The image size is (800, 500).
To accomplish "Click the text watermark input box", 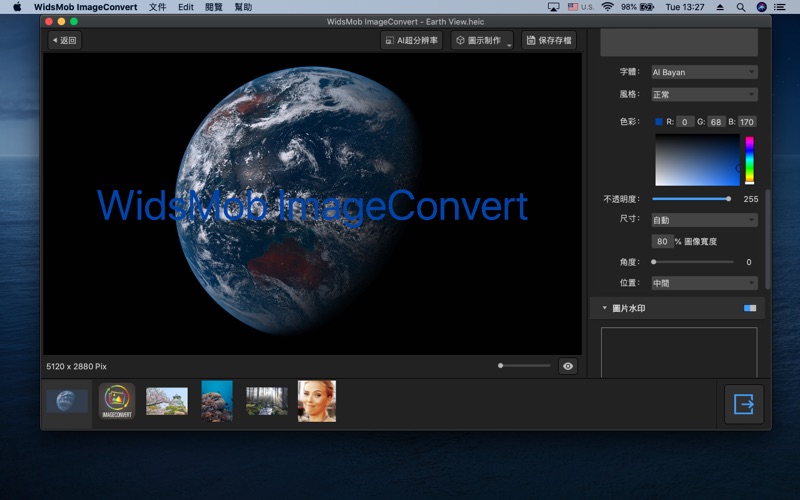I will pyautogui.click(x=679, y=43).
